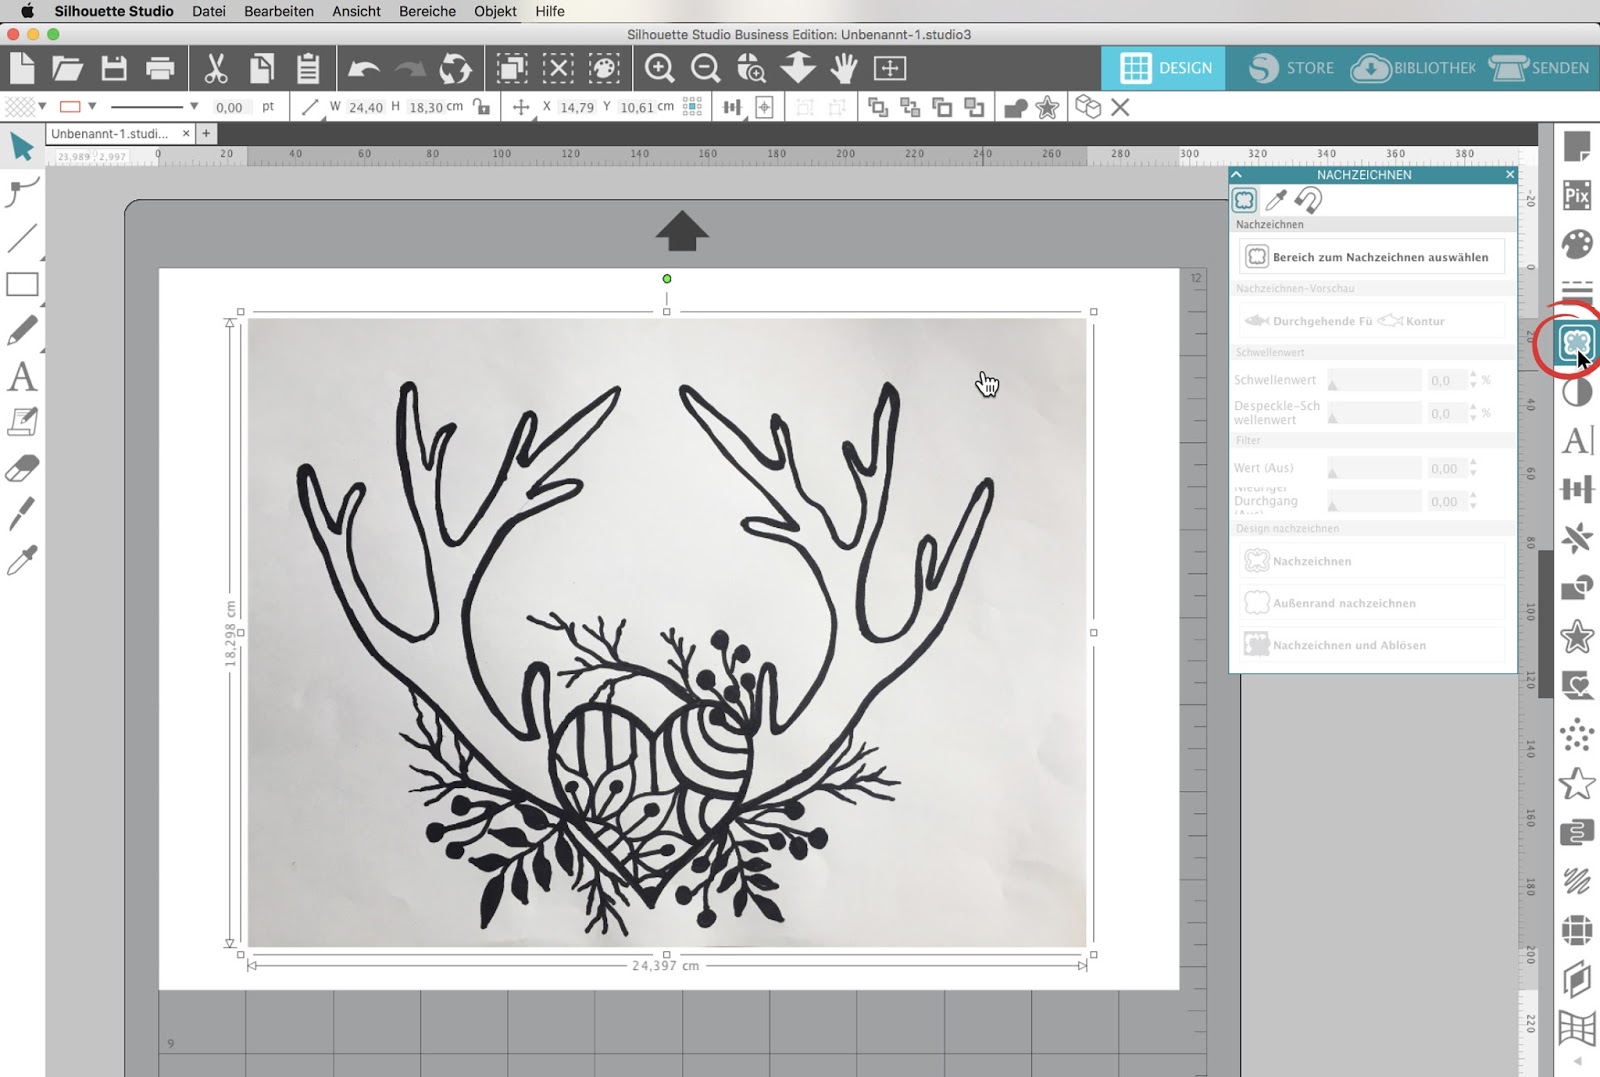
Task: Toggle the aspect ratio lock
Action: [x=482, y=107]
